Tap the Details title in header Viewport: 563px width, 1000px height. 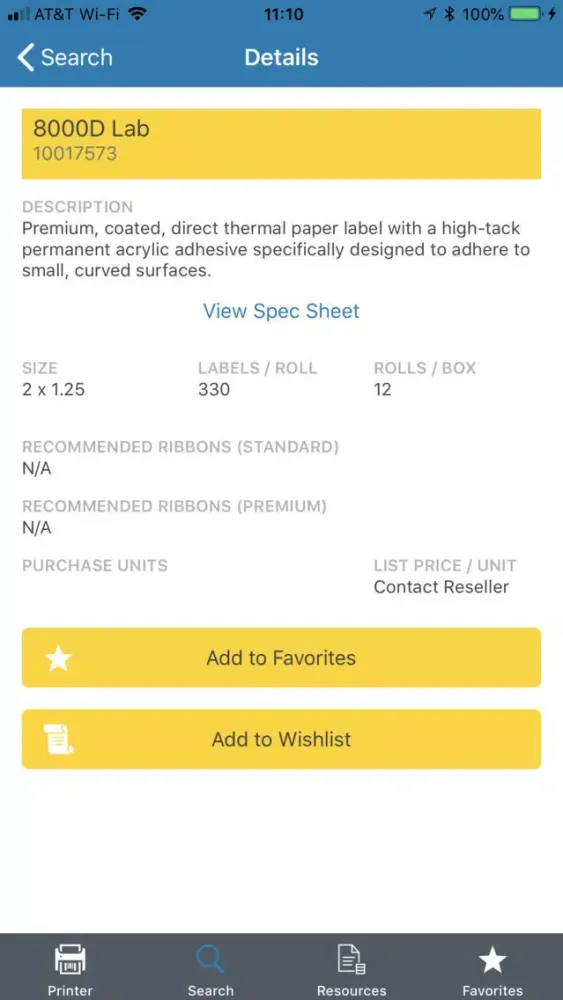(281, 57)
